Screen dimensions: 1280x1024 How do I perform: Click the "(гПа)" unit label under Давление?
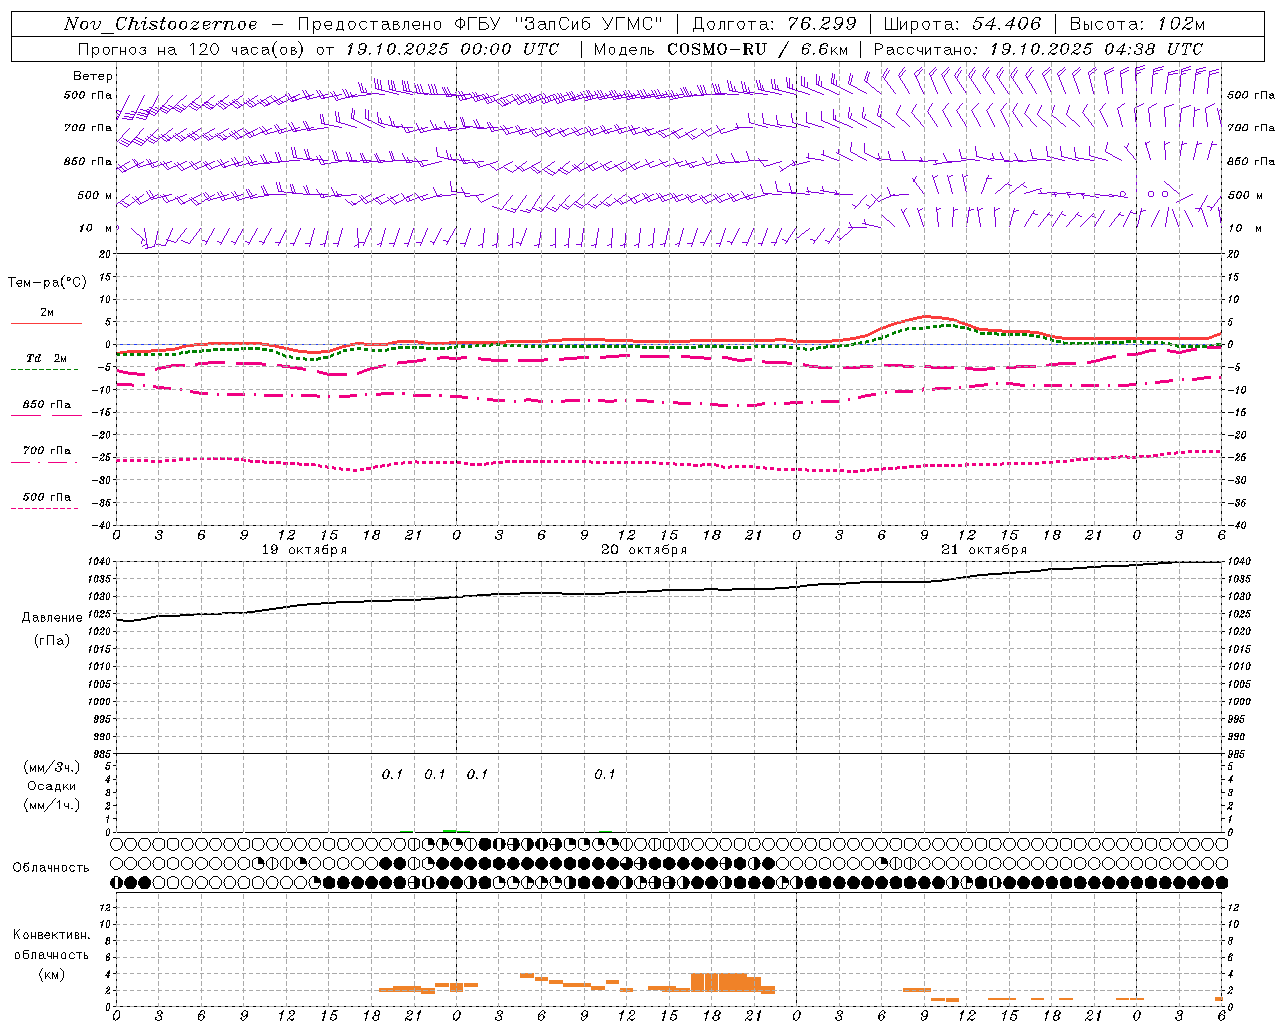(x=52, y=640)
